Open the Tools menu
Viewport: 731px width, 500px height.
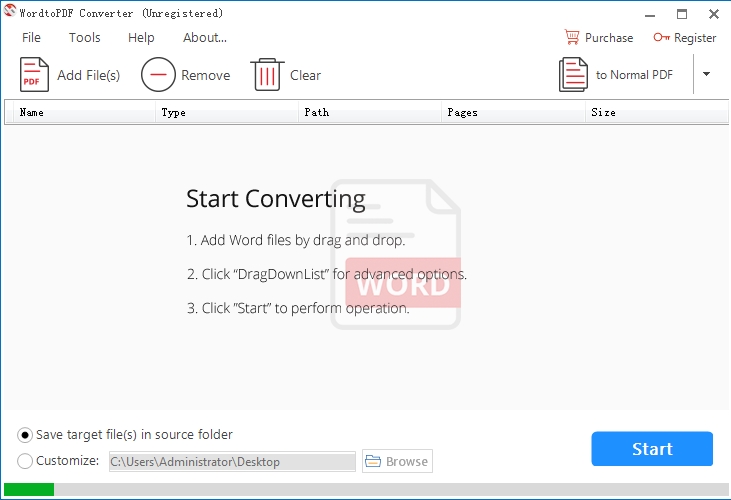tap(84, 37)
